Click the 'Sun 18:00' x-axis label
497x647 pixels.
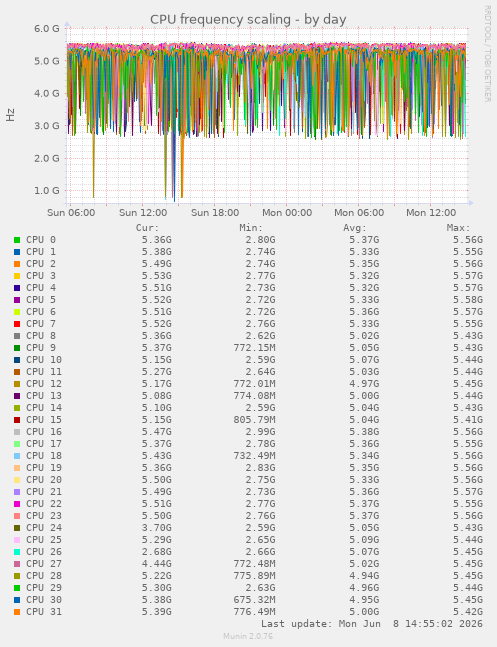click(x=215, y=213)
